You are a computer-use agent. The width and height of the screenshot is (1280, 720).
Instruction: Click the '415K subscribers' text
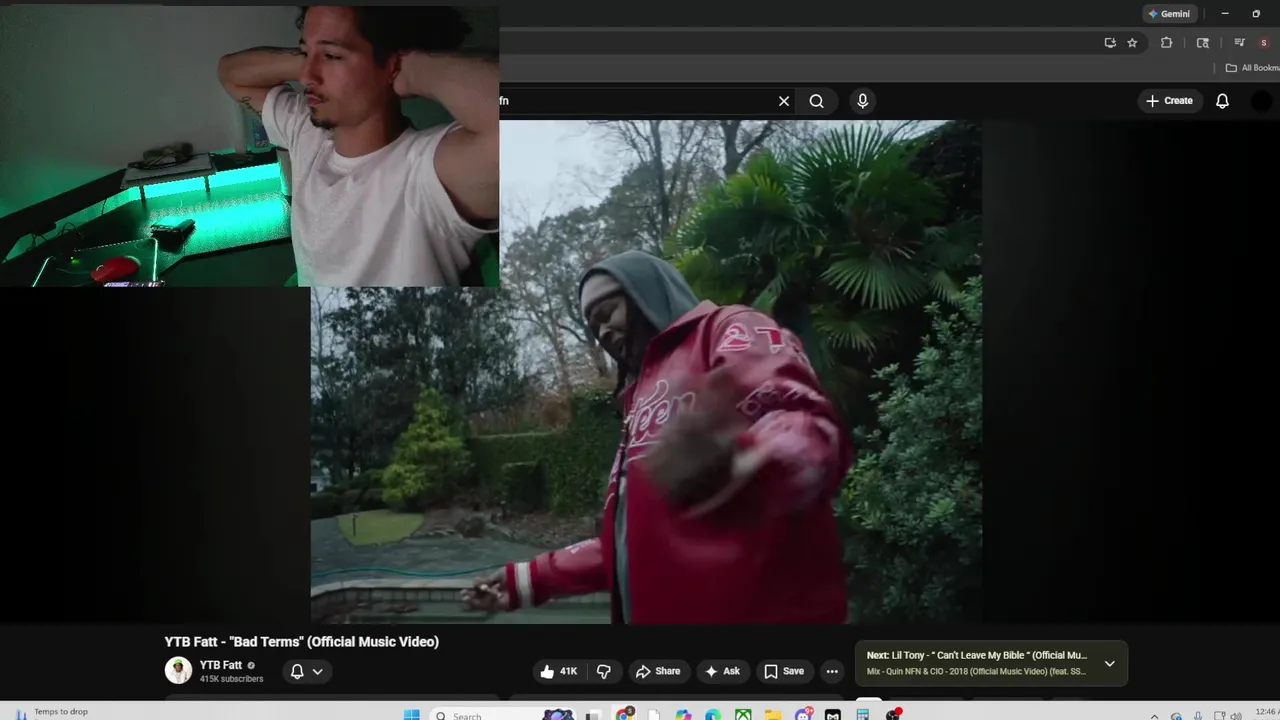coord(231,679)
